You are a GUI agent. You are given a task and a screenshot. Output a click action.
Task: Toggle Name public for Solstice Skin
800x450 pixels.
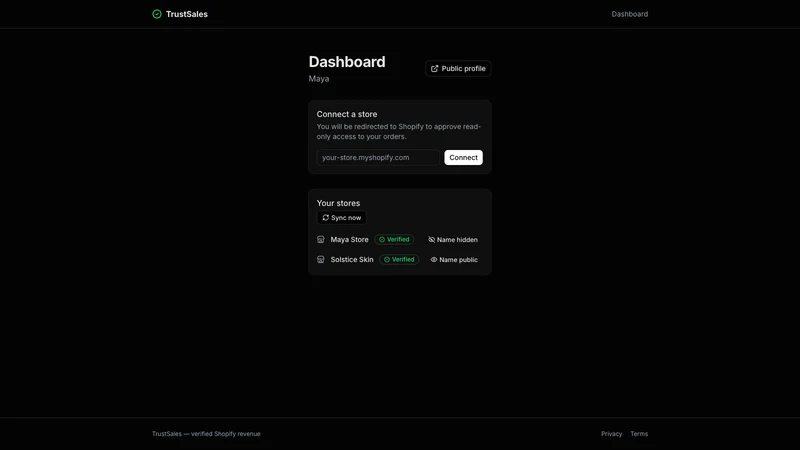[454, 260]
